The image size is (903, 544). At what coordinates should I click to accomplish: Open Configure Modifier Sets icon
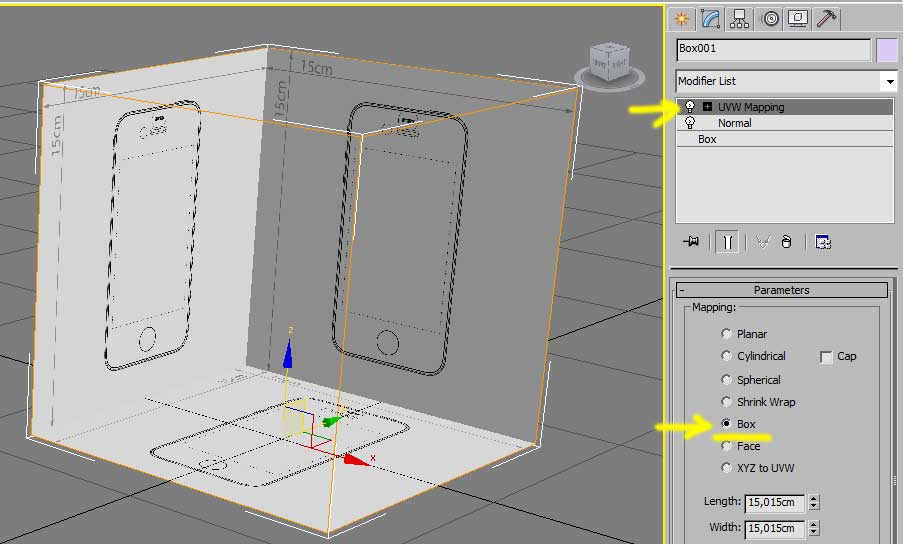tap(823, 242)
